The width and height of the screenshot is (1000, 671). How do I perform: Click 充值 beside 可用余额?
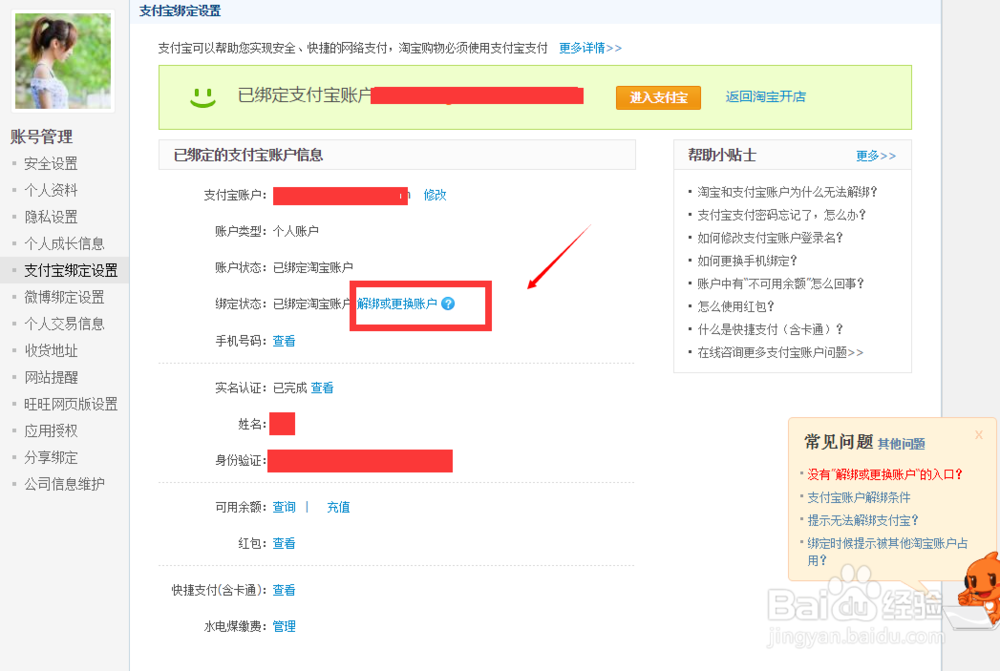(339, 507)
